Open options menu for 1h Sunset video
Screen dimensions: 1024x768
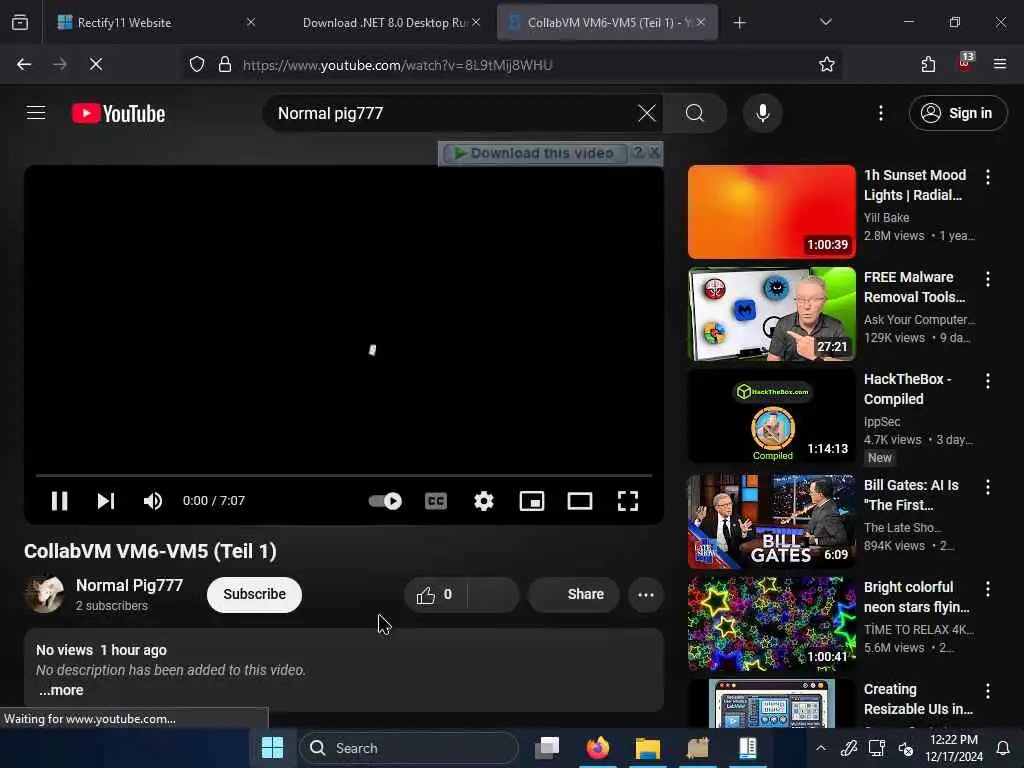pos(987,176)
